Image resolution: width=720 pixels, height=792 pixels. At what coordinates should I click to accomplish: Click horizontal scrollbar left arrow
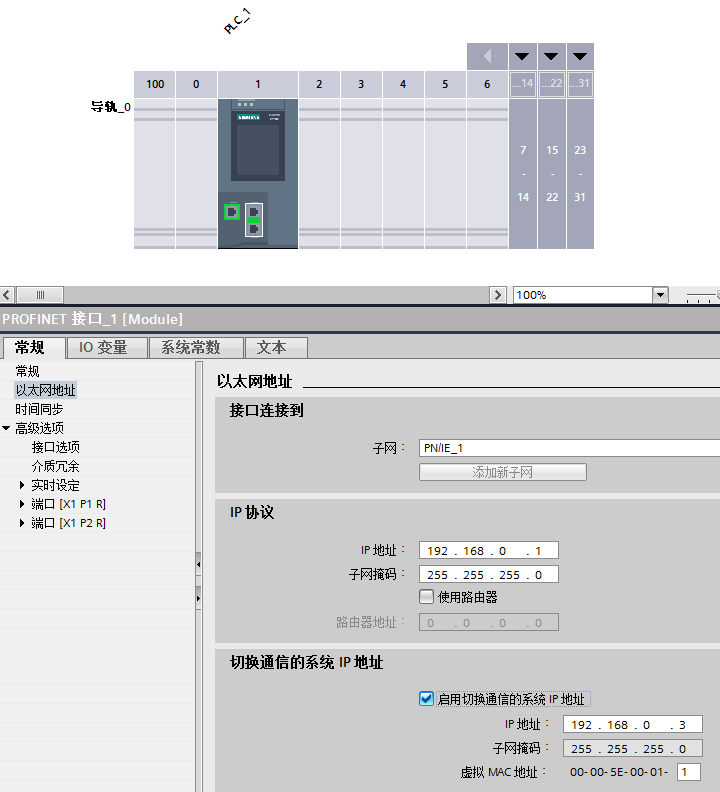(x=7, y=295)
